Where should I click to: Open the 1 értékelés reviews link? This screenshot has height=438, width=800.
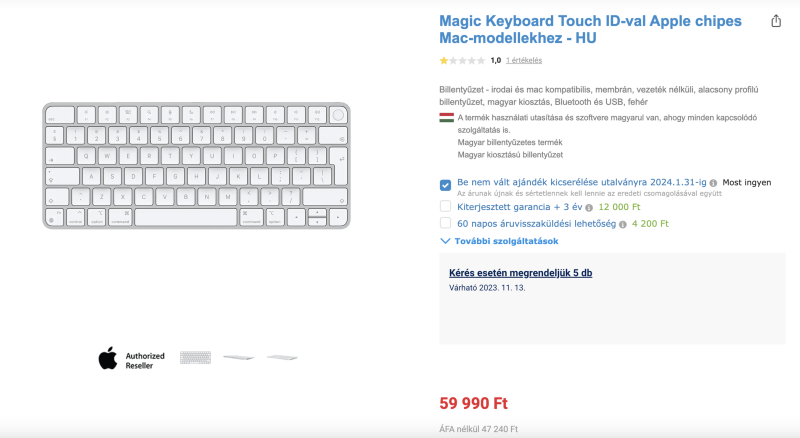tap(524, 60)
